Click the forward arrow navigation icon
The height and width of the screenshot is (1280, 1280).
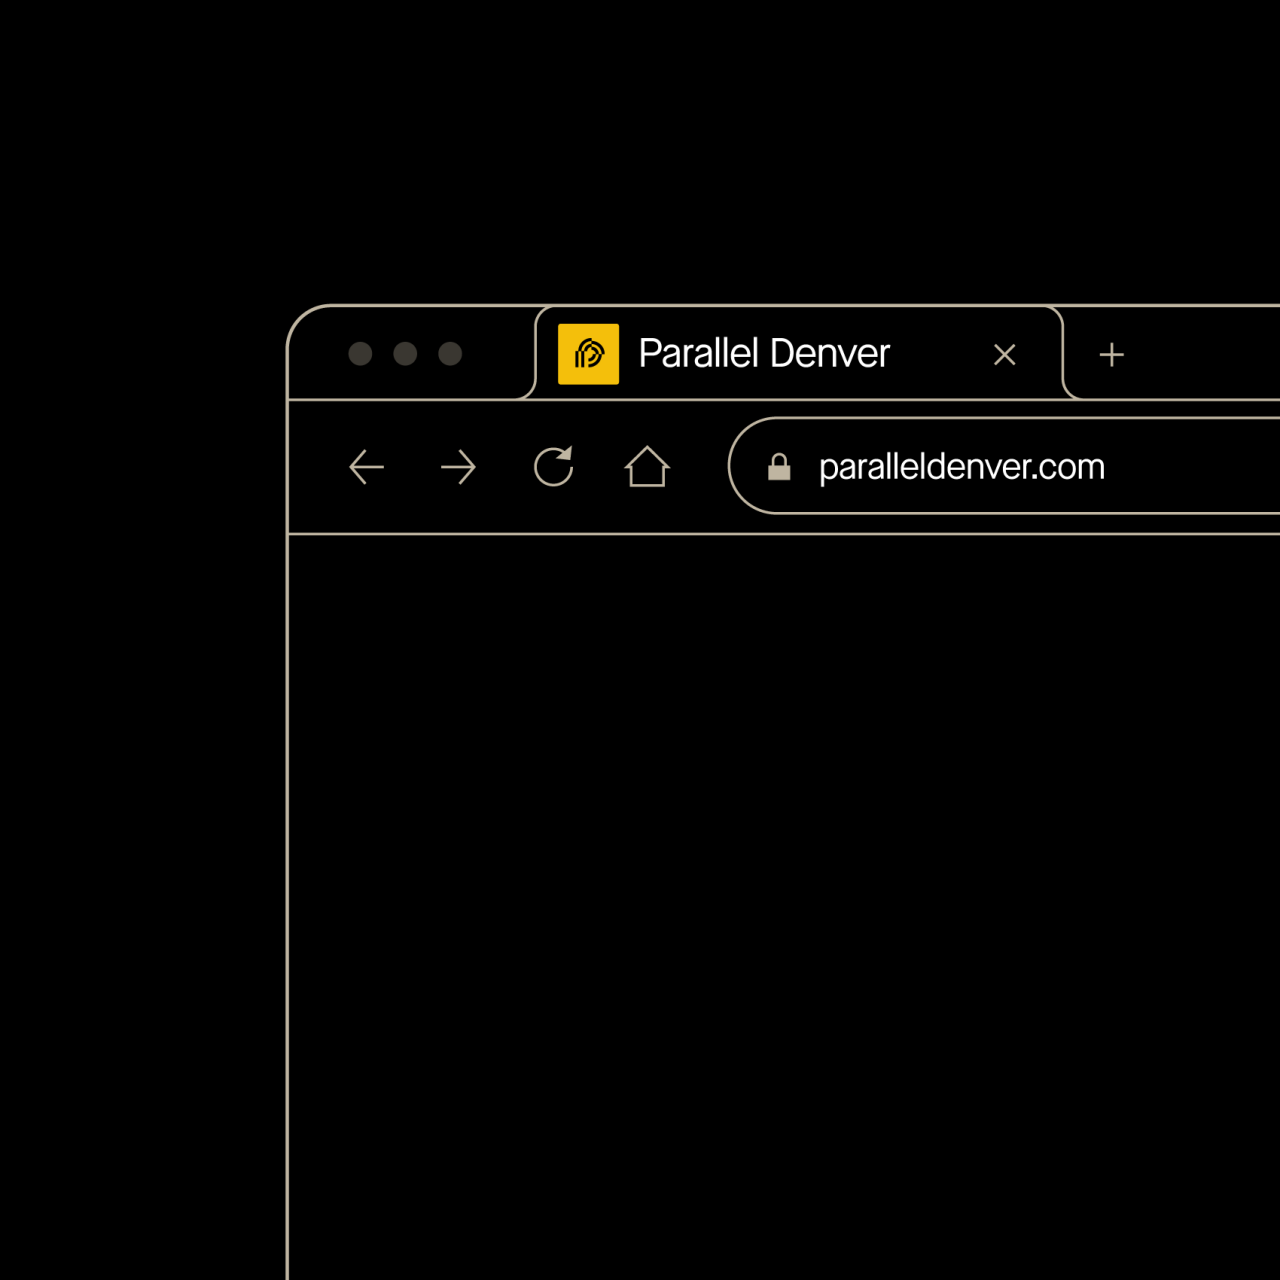[x=458, y=467]
